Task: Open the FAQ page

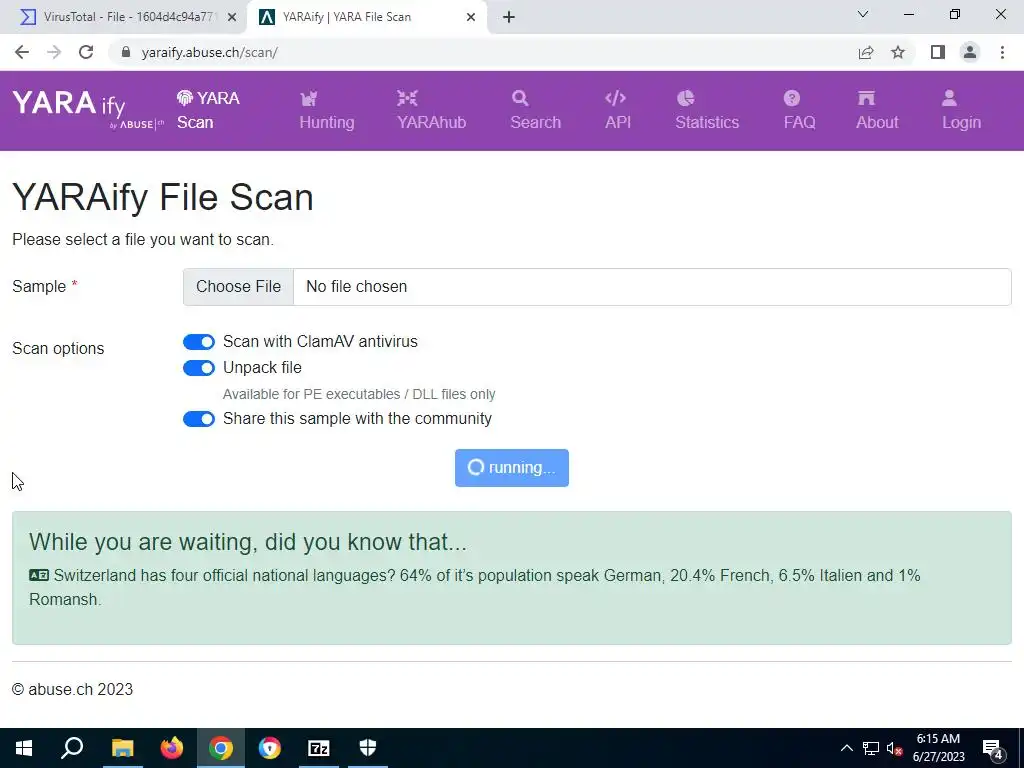Action: pos(799,110)
